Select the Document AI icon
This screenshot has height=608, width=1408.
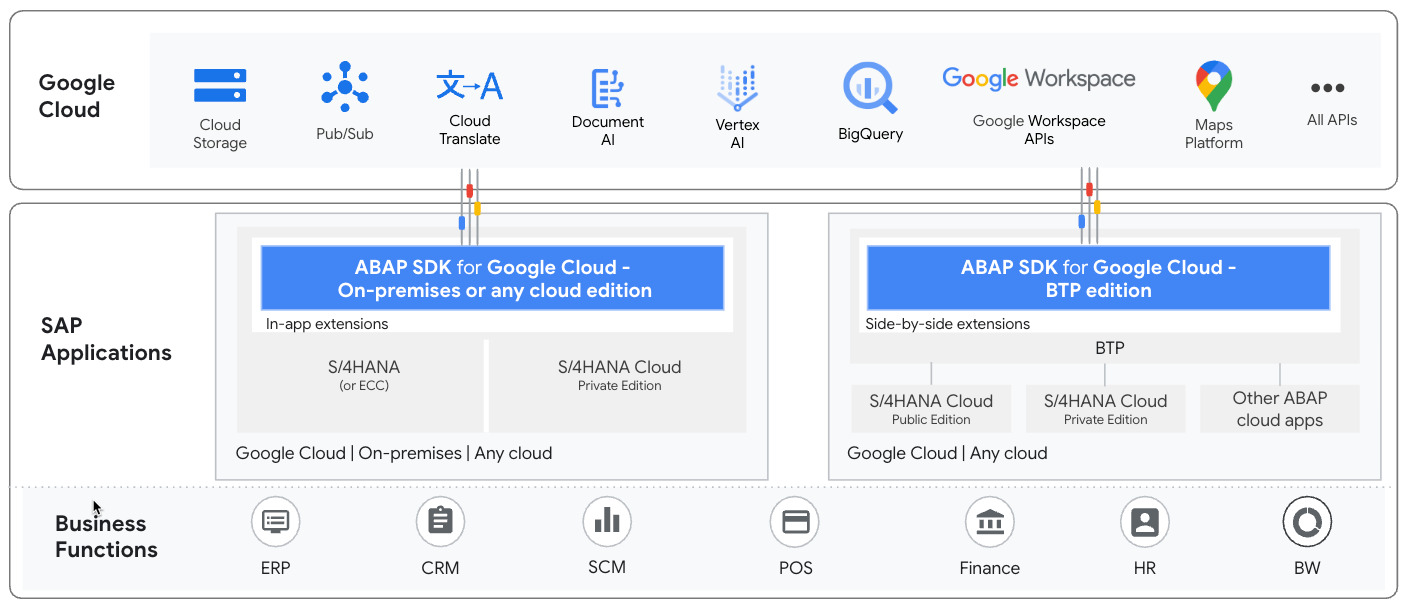(x=608, y=84)
